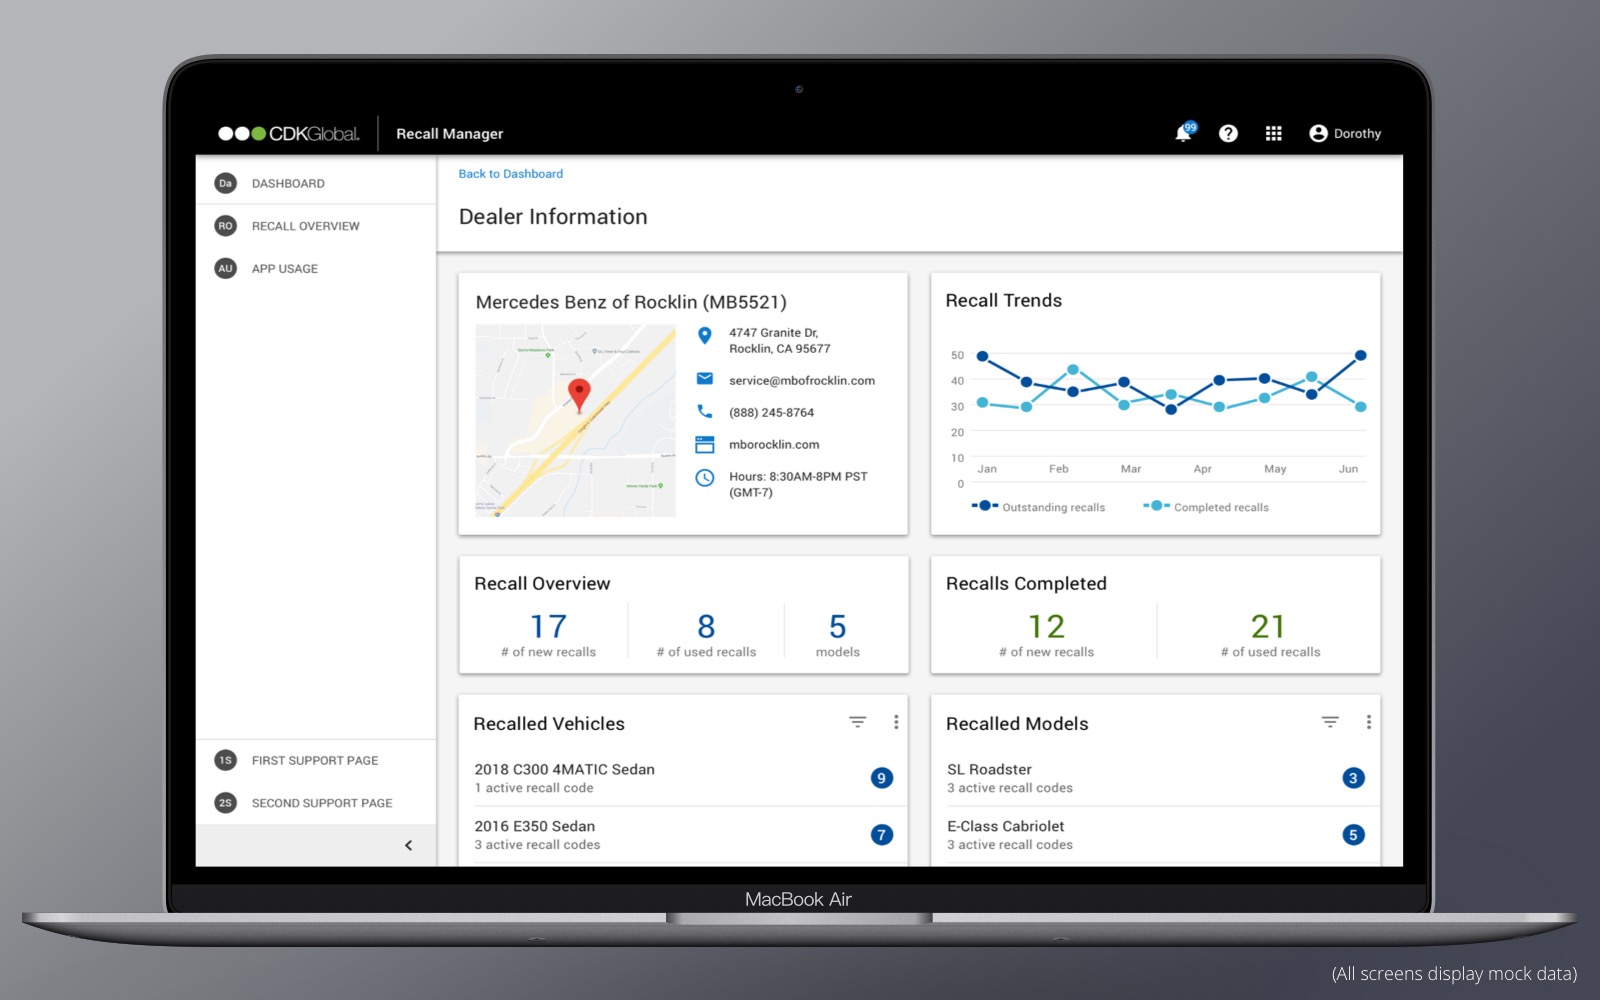Click the CDK Global logo
Screen dimensions: 1600x1000
click(289, 133)
